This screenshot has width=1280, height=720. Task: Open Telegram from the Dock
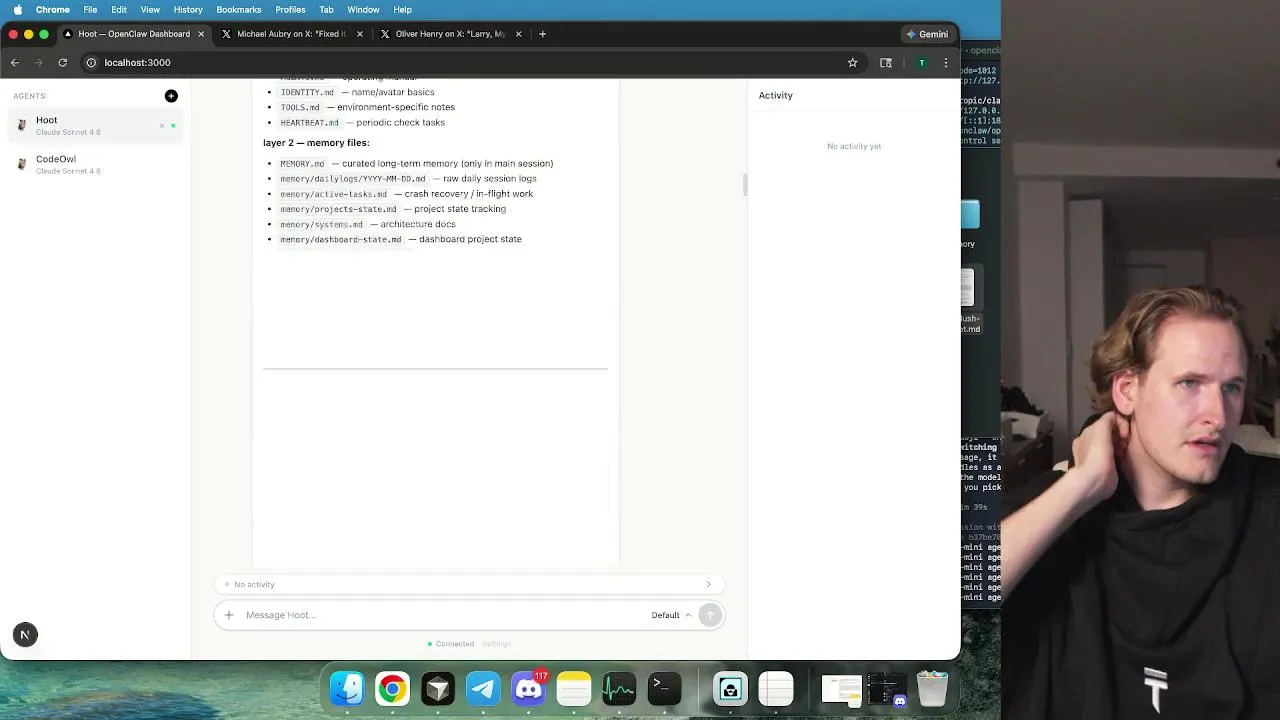point(483,688)
